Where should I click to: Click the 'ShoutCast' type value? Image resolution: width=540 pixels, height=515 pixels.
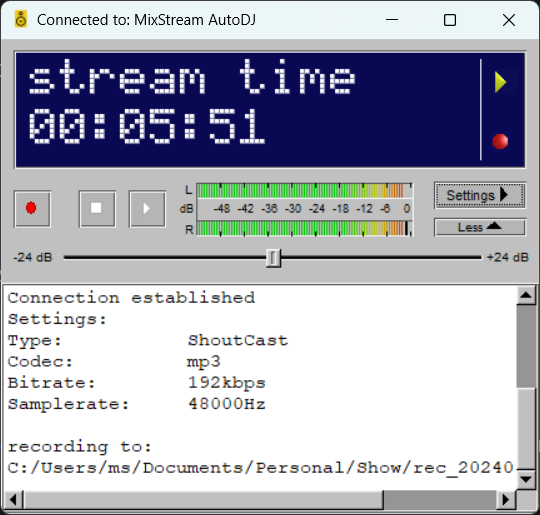[x=238, y=341]
